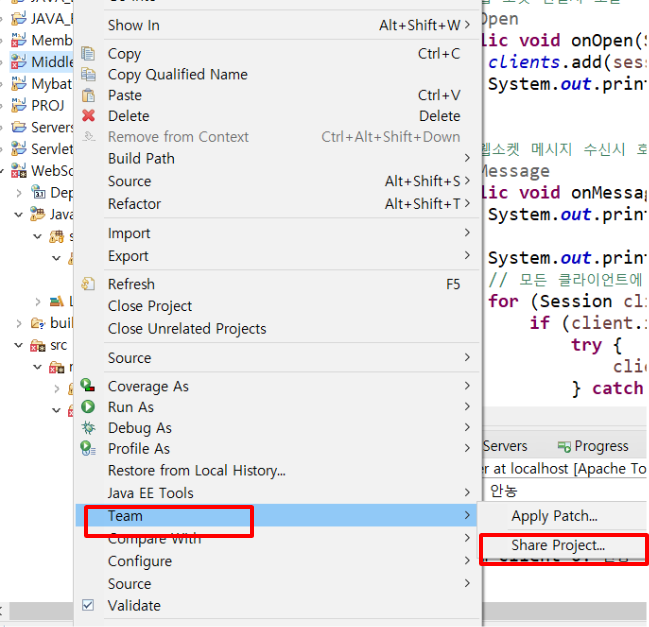This screenshot has height=627, width=649.
Task: Click the Middle project icon in explorer
Action: pos(18,62)
